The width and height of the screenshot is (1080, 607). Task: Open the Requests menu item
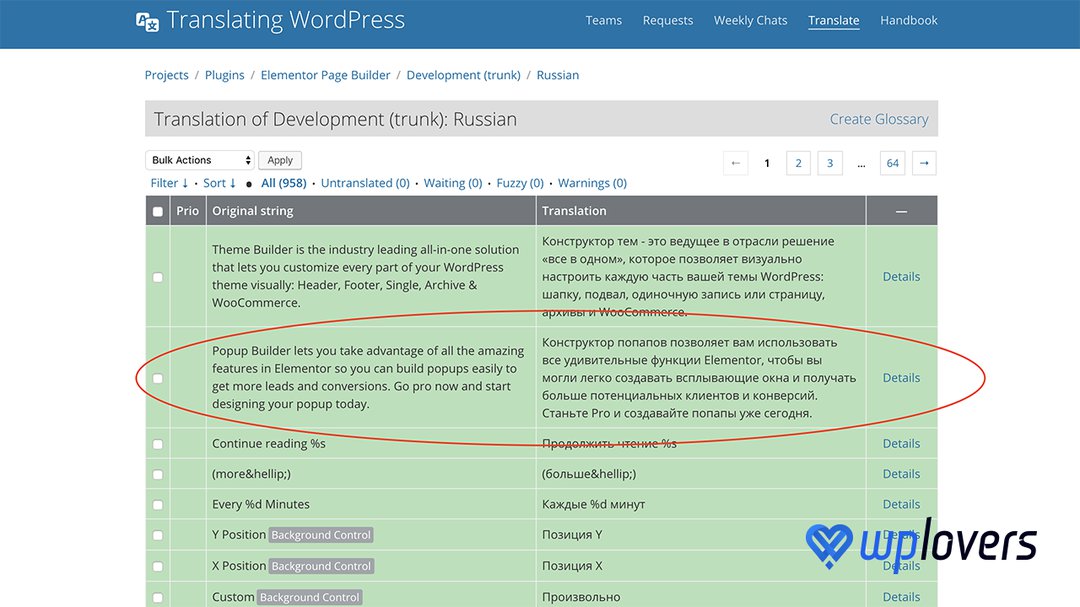[667, 20]
